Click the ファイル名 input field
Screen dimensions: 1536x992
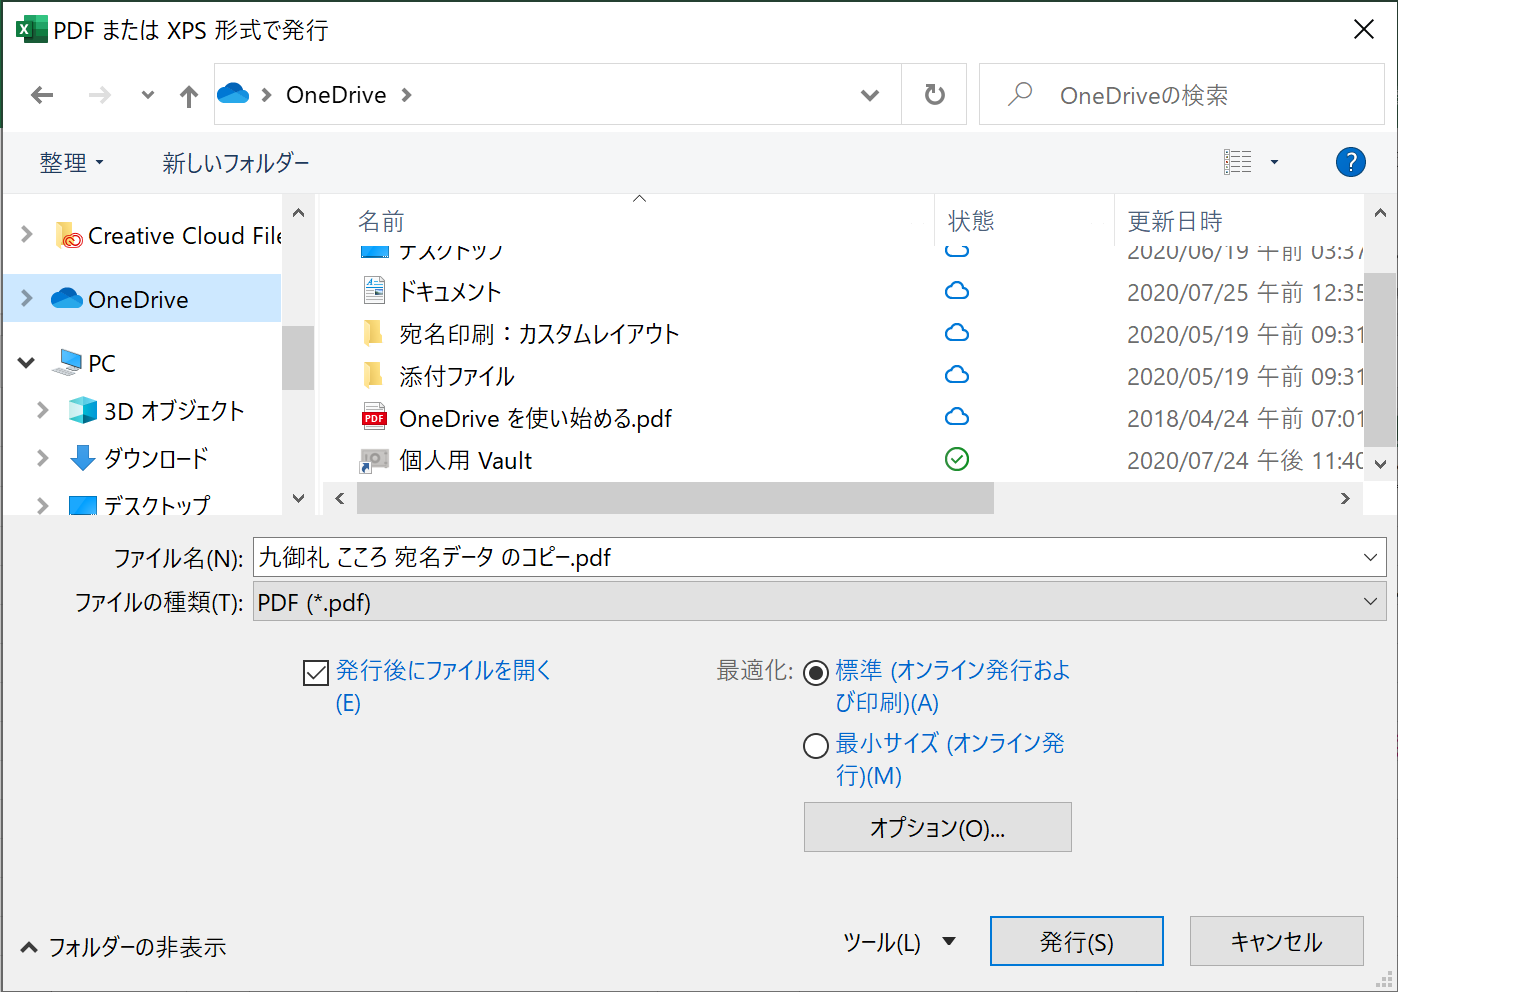click(x=800, y=558)
